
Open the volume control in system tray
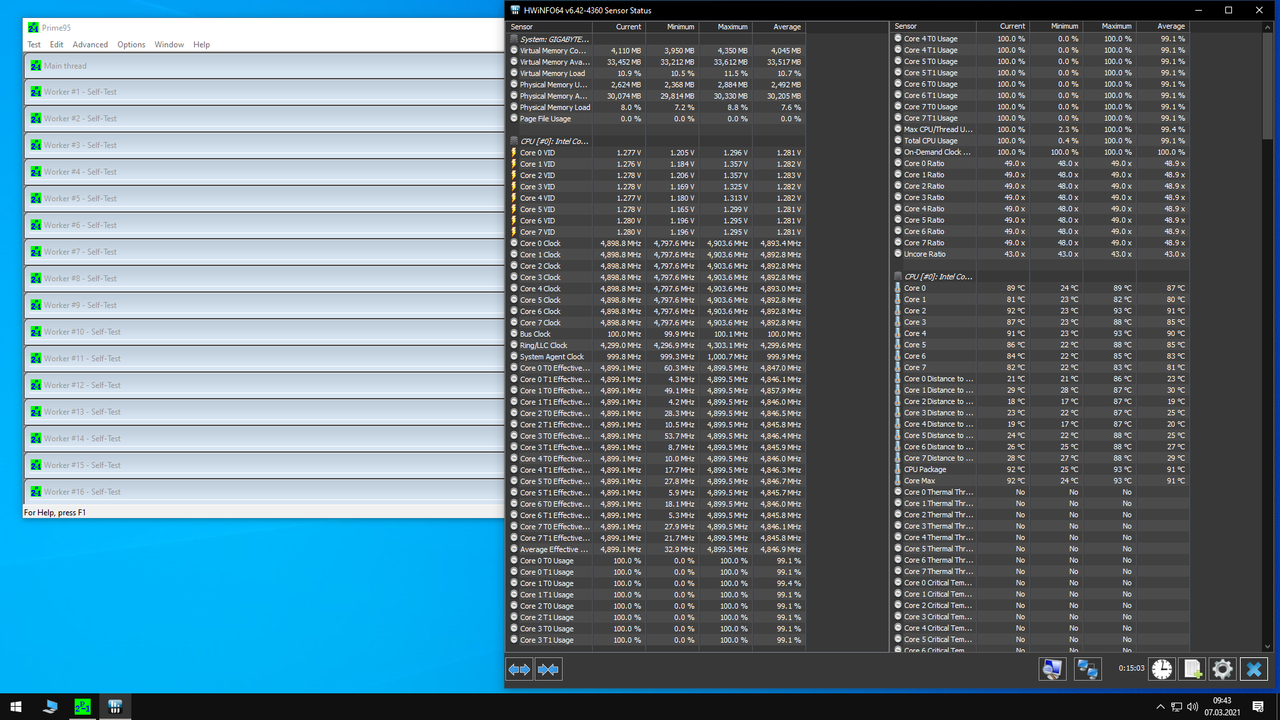1192,707
